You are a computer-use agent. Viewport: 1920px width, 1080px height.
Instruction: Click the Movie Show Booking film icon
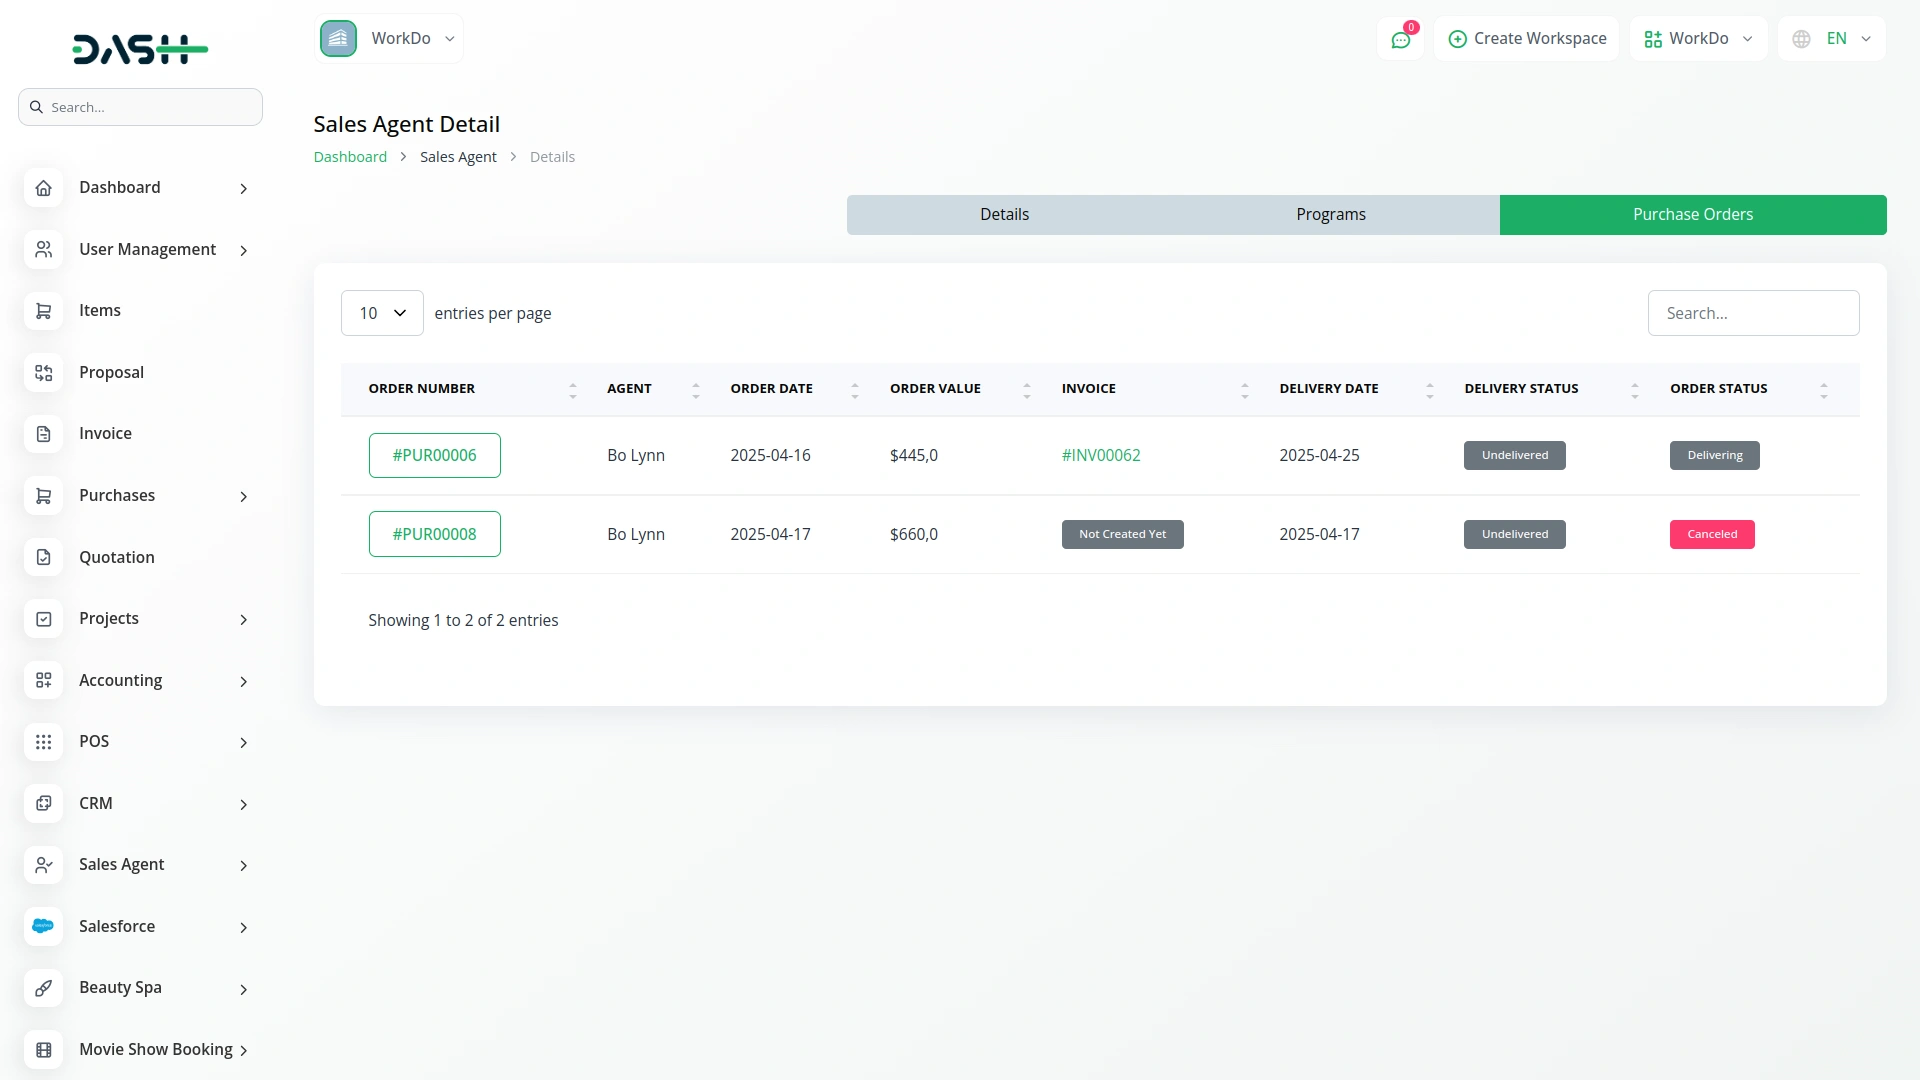click(43, 1049)
